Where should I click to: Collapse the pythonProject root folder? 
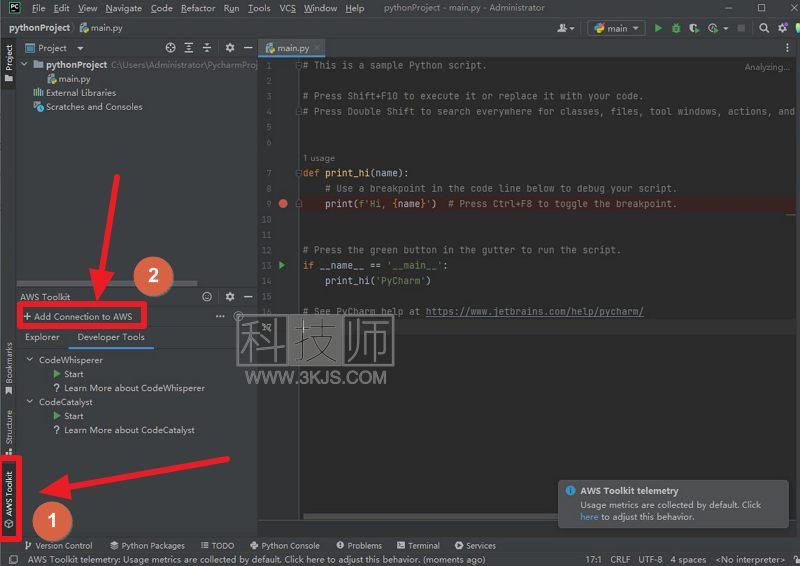pos(24,64)
